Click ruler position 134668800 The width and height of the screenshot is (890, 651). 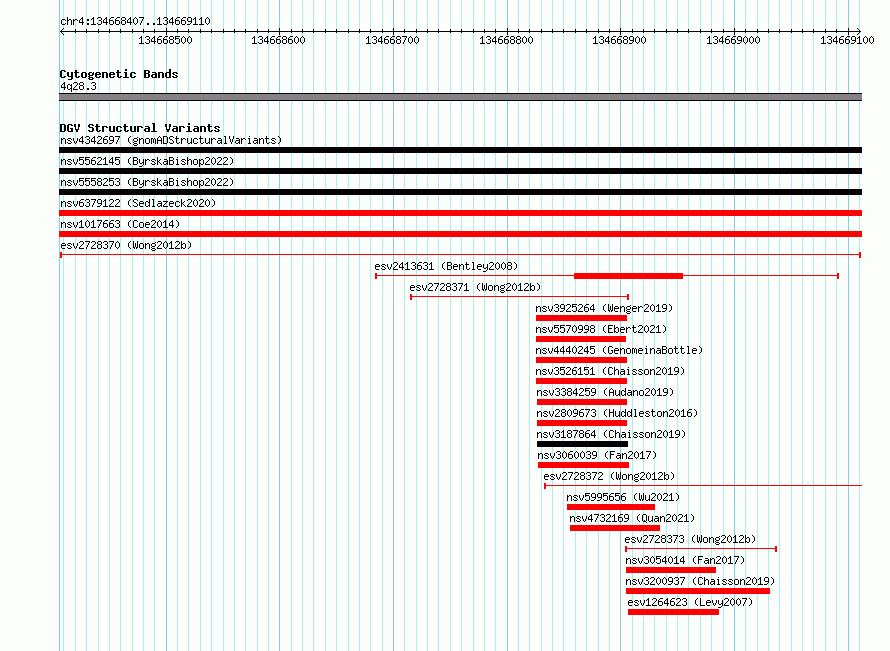click(506, 40)
